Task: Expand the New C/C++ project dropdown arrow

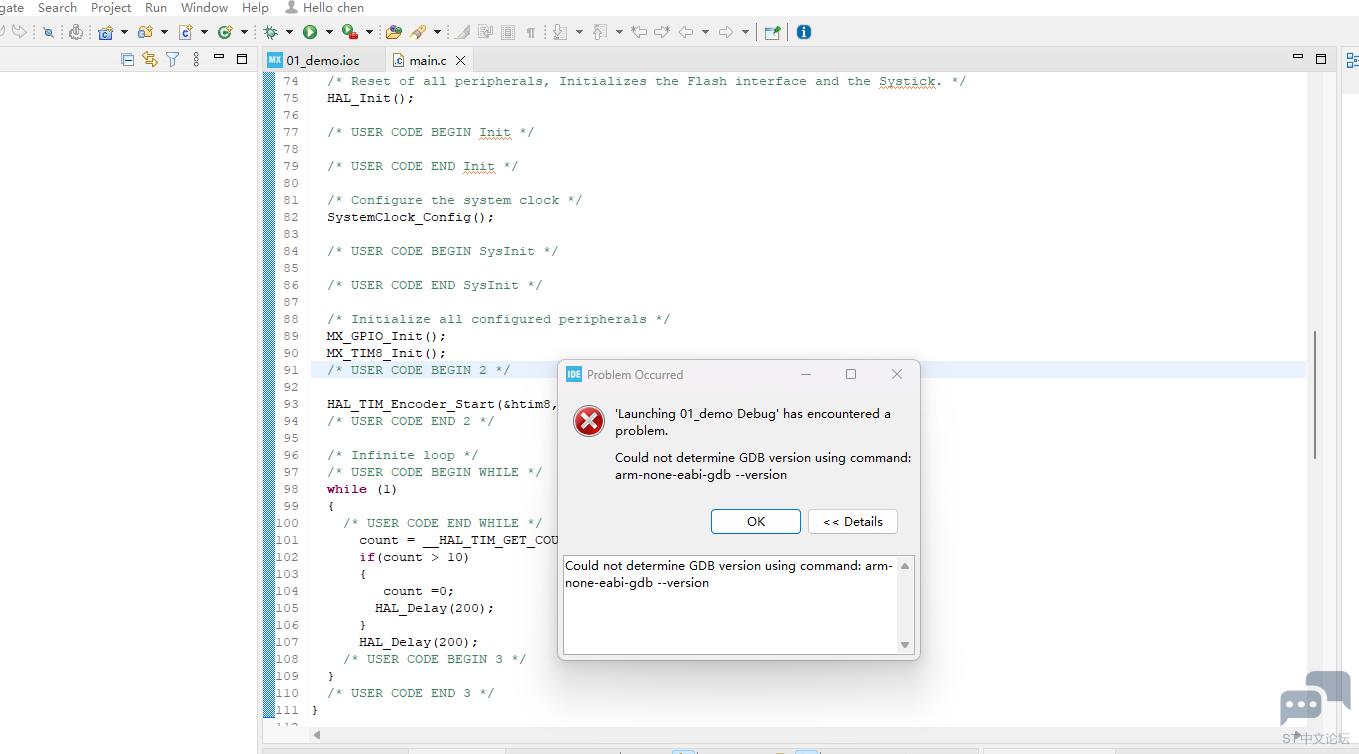Action: click(x=124, y=32)
